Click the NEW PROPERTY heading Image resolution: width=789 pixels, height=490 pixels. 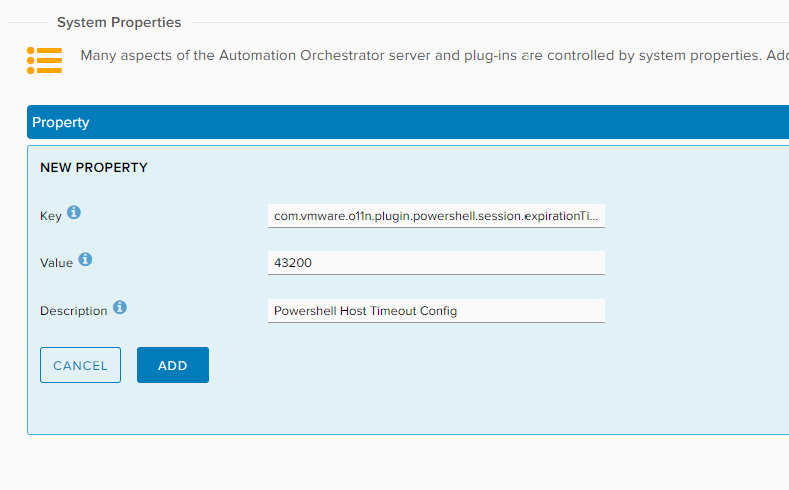click(x=94, y=167)
